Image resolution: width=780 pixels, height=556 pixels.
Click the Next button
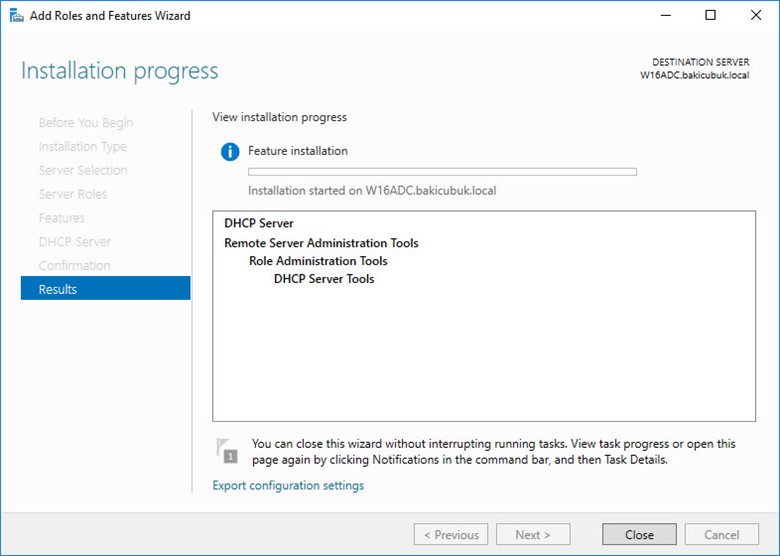click(534, 535)
